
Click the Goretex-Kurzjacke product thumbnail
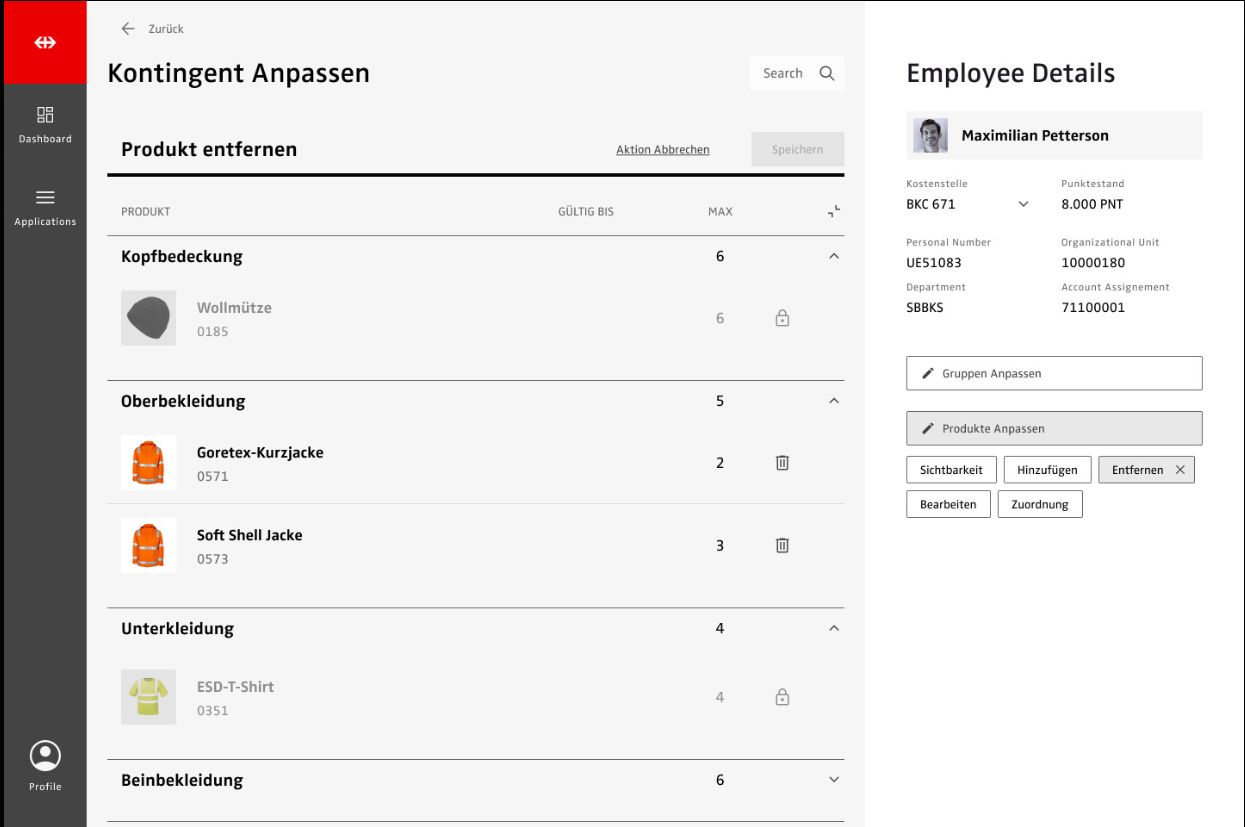(x=148, y=463)
